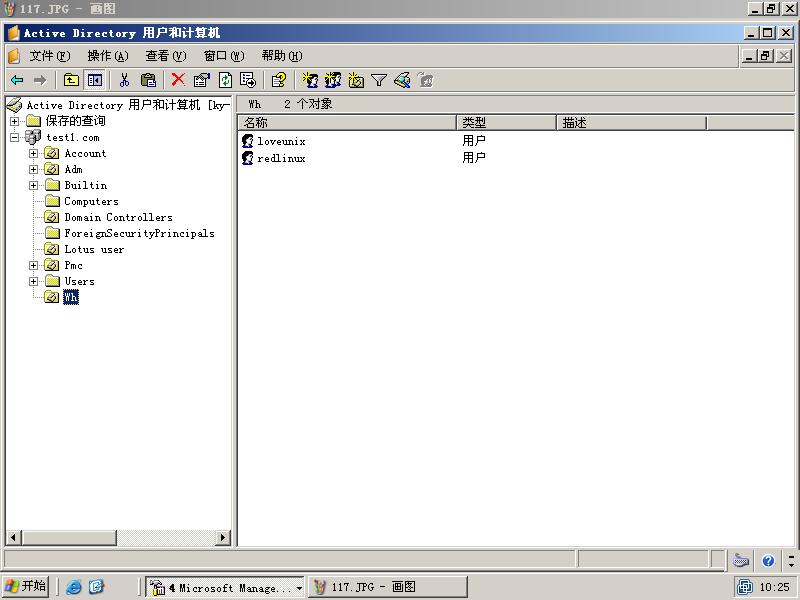Click the Find objects toolbar icon

click(x=402, y=80)
